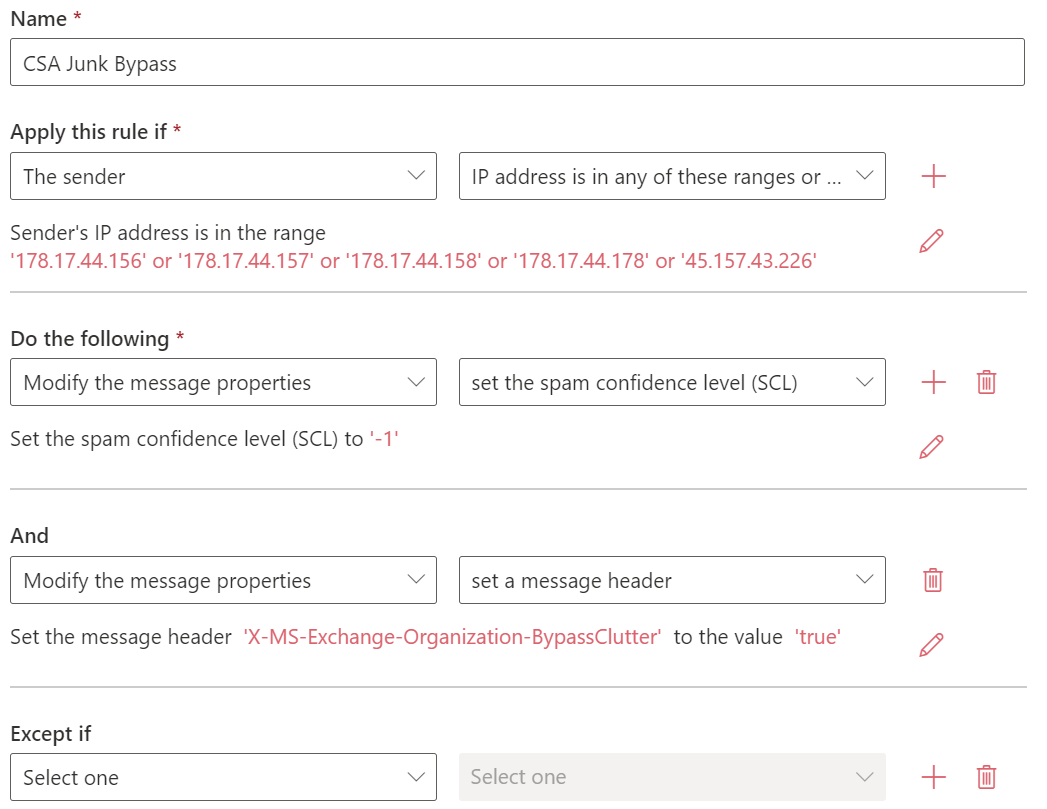Open the 'IP address is in any of these ranges' dropdown

tap(671, 175)
